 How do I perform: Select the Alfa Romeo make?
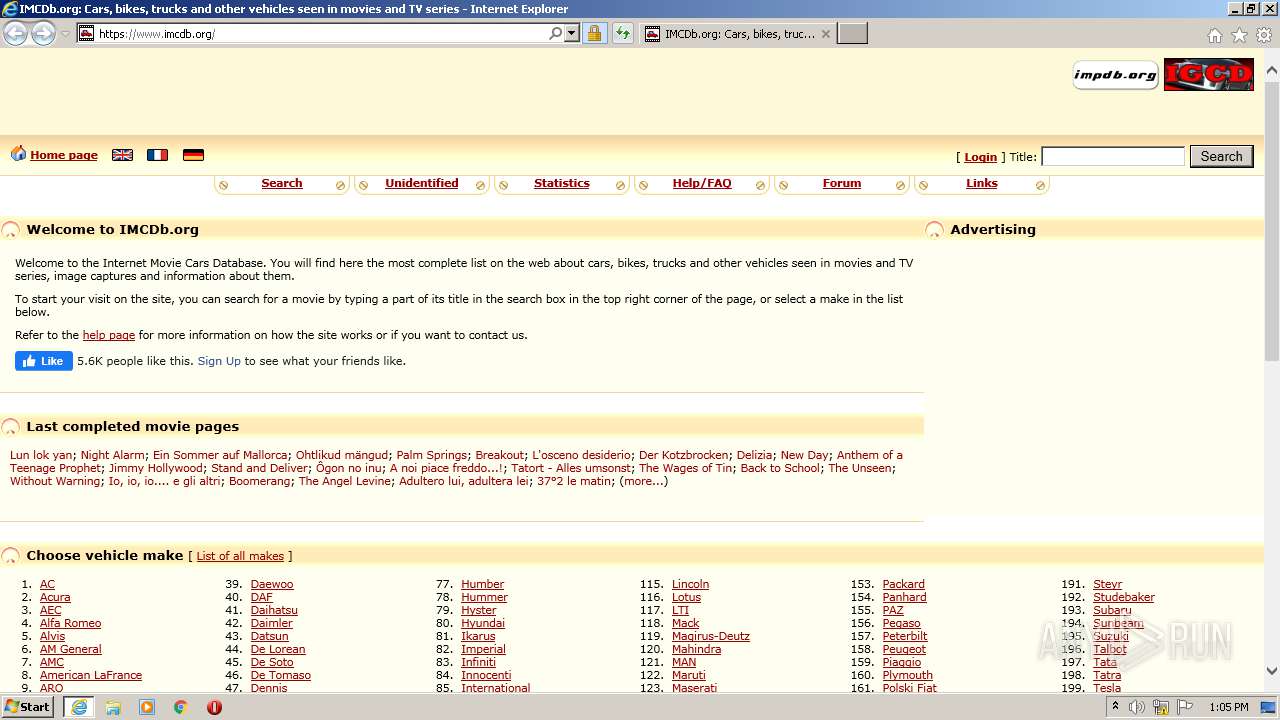(70, 623)
